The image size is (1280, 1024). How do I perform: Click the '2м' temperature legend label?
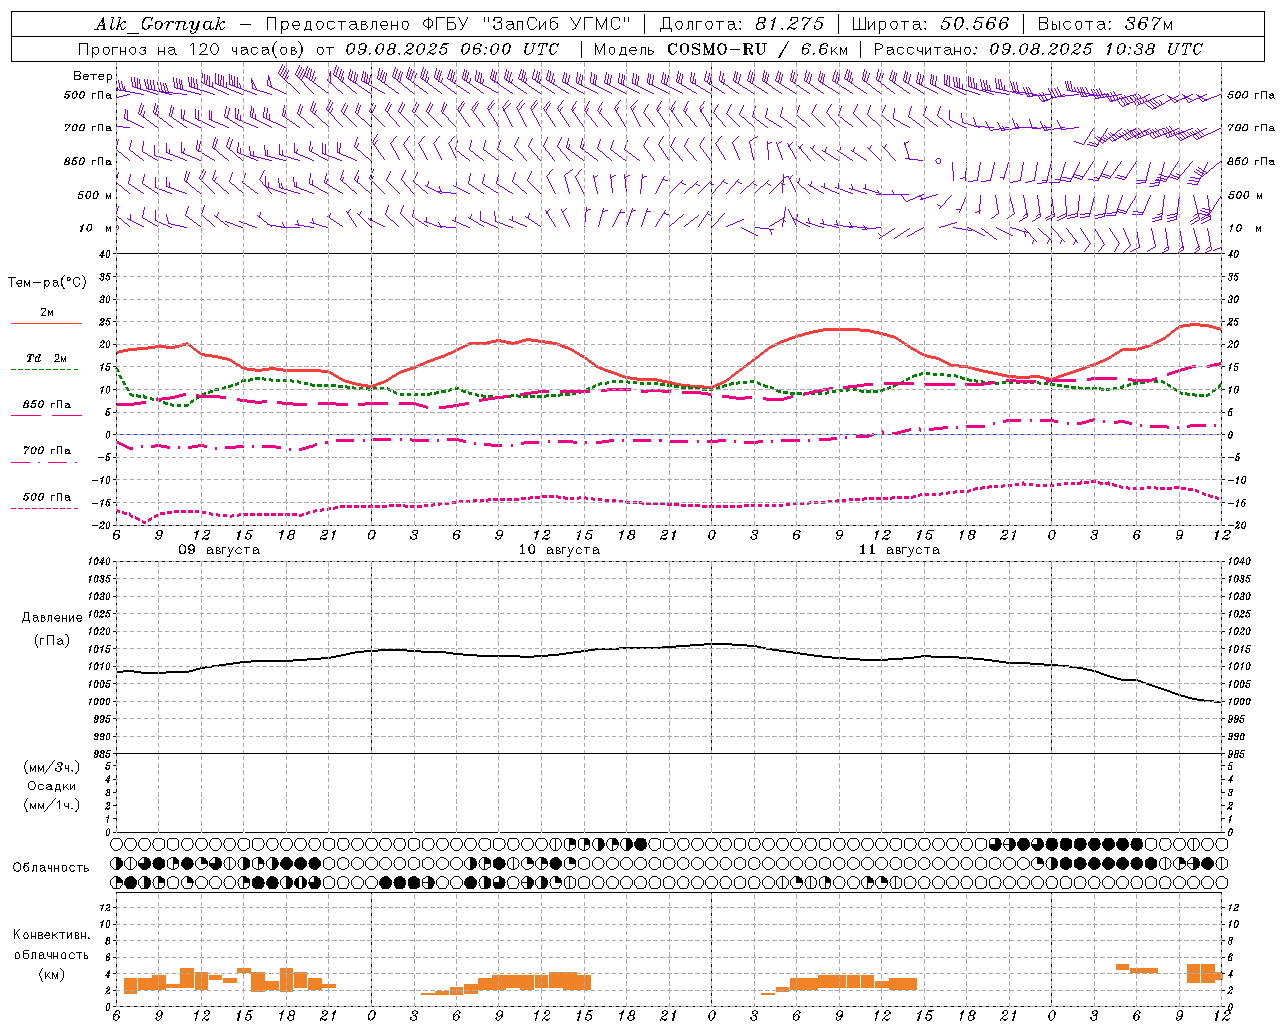pos(47,312)
